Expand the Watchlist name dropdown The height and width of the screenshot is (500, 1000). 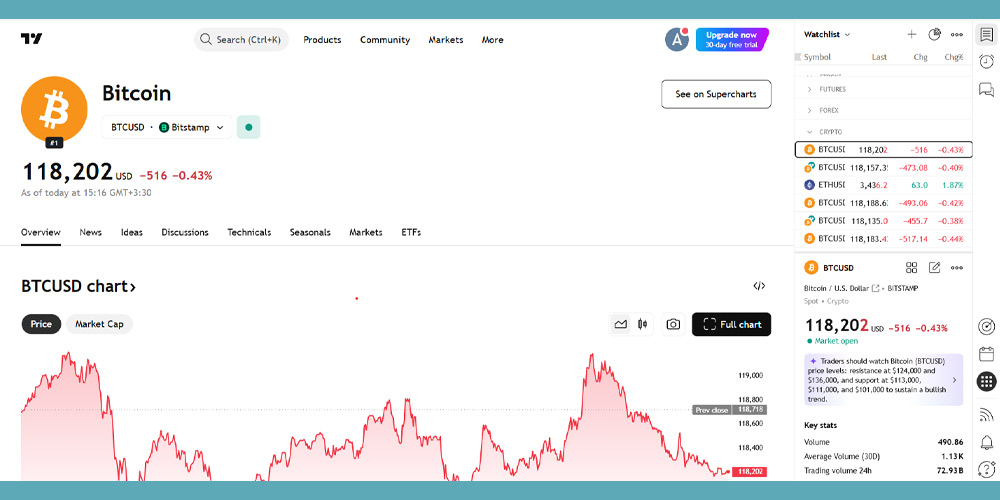[x=828, y=34]
